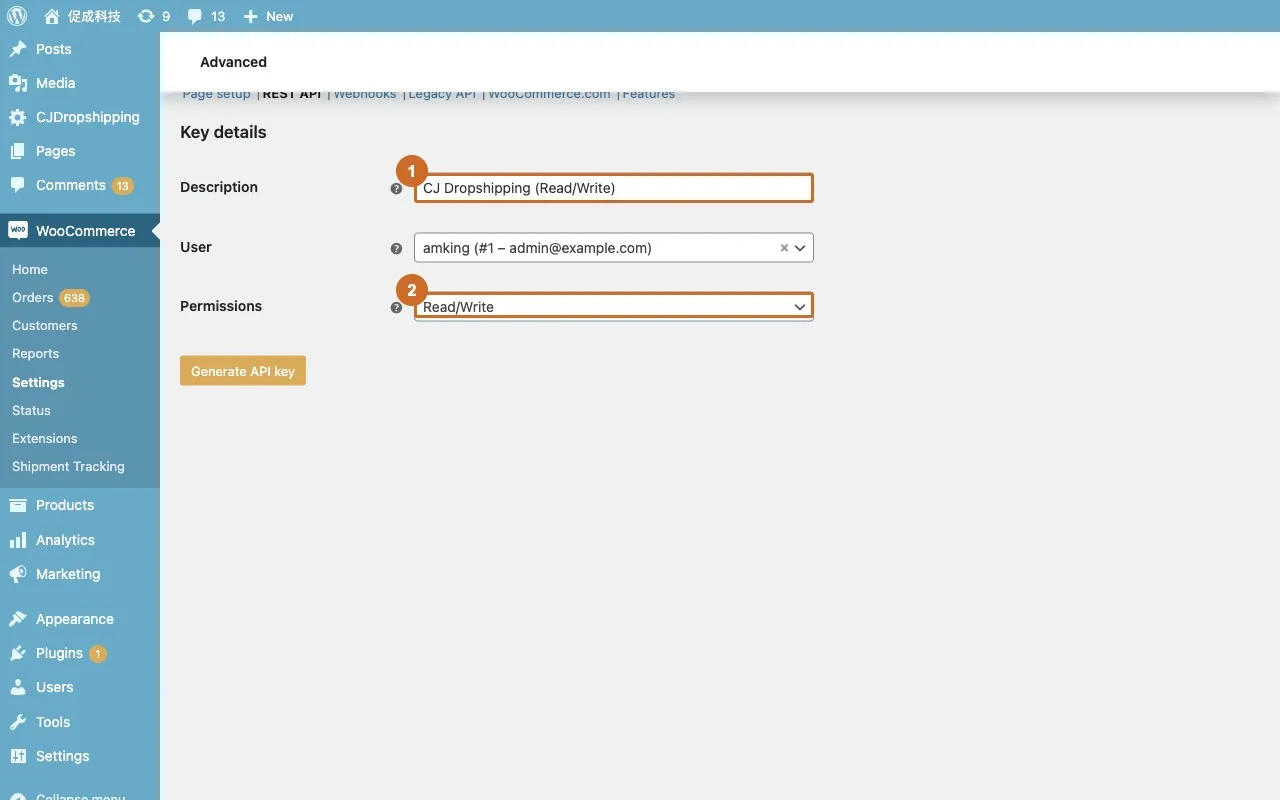This screenshot has height=800, width=1280.
Task: Open the CJDropshipping menu label
Action: [88, 117]
